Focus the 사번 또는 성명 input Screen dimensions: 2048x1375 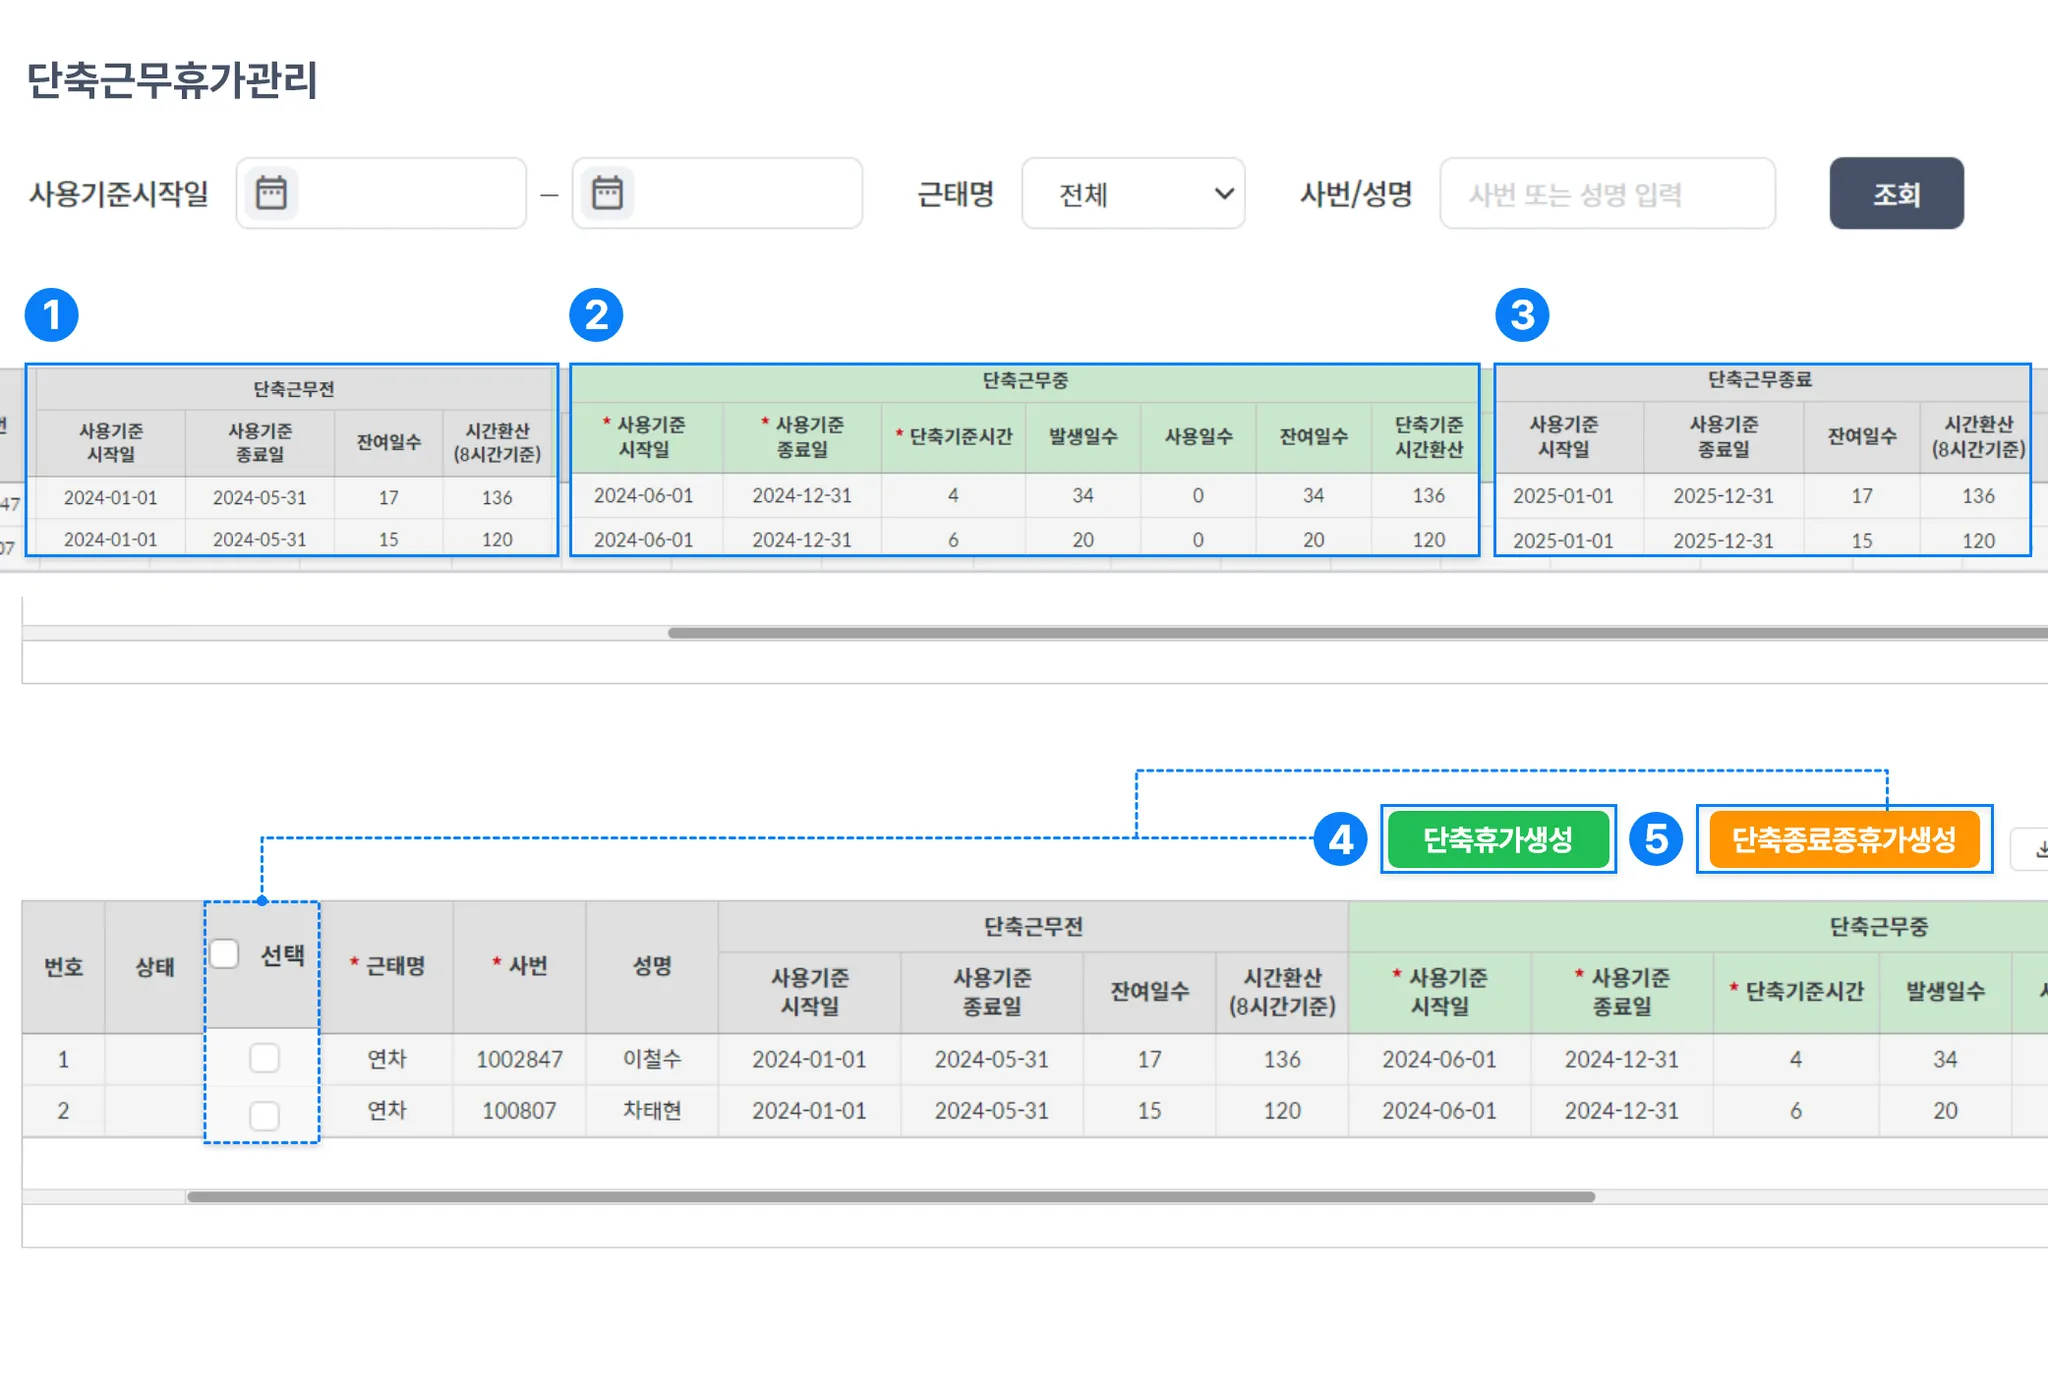(1607, 194)
